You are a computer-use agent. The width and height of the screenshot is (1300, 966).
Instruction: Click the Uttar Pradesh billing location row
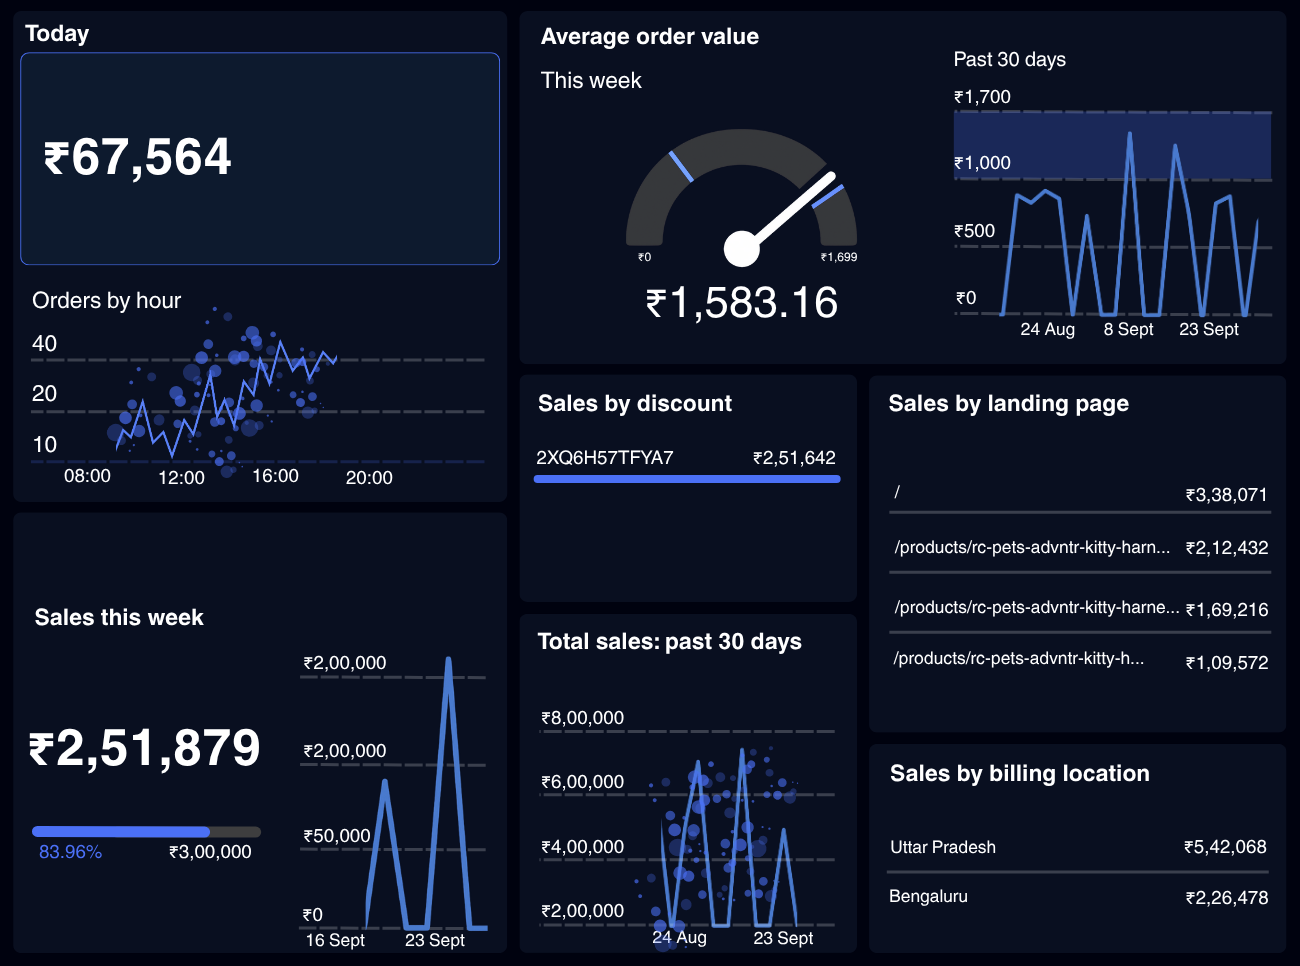pyautogui.click(x=1078, y=847)
